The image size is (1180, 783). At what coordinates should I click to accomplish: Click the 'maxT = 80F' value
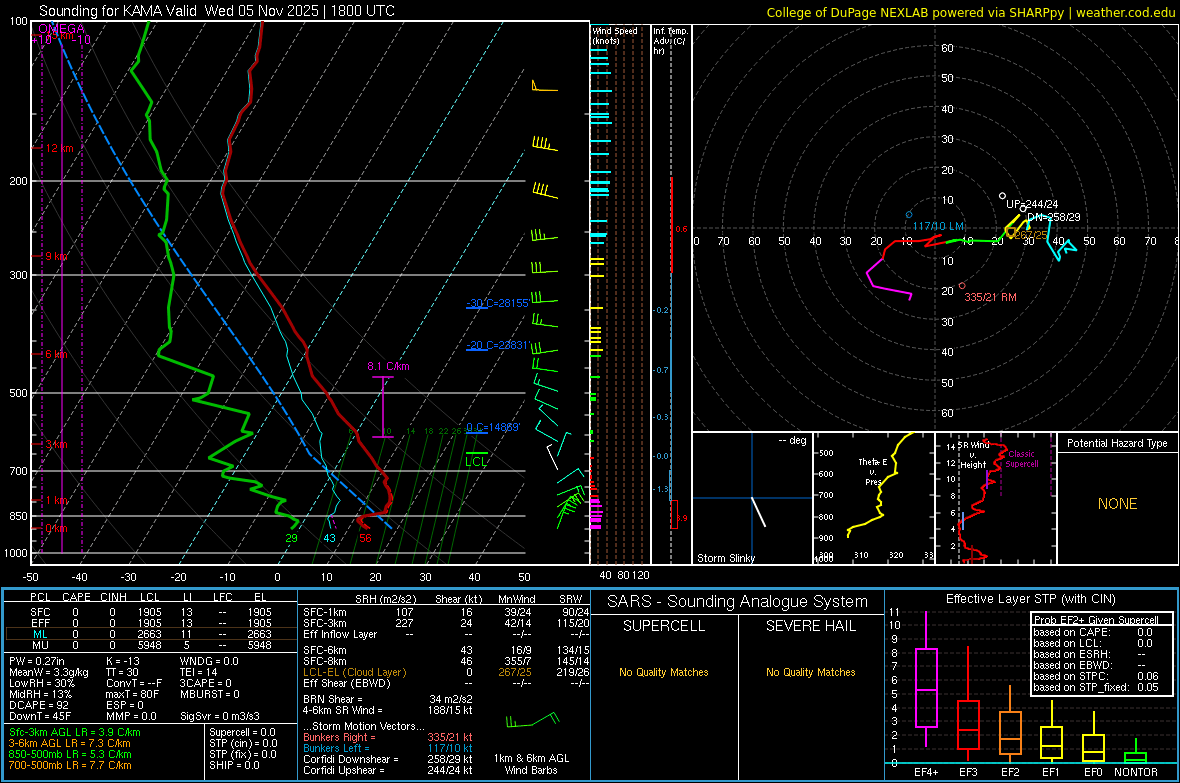pos(132,694)
